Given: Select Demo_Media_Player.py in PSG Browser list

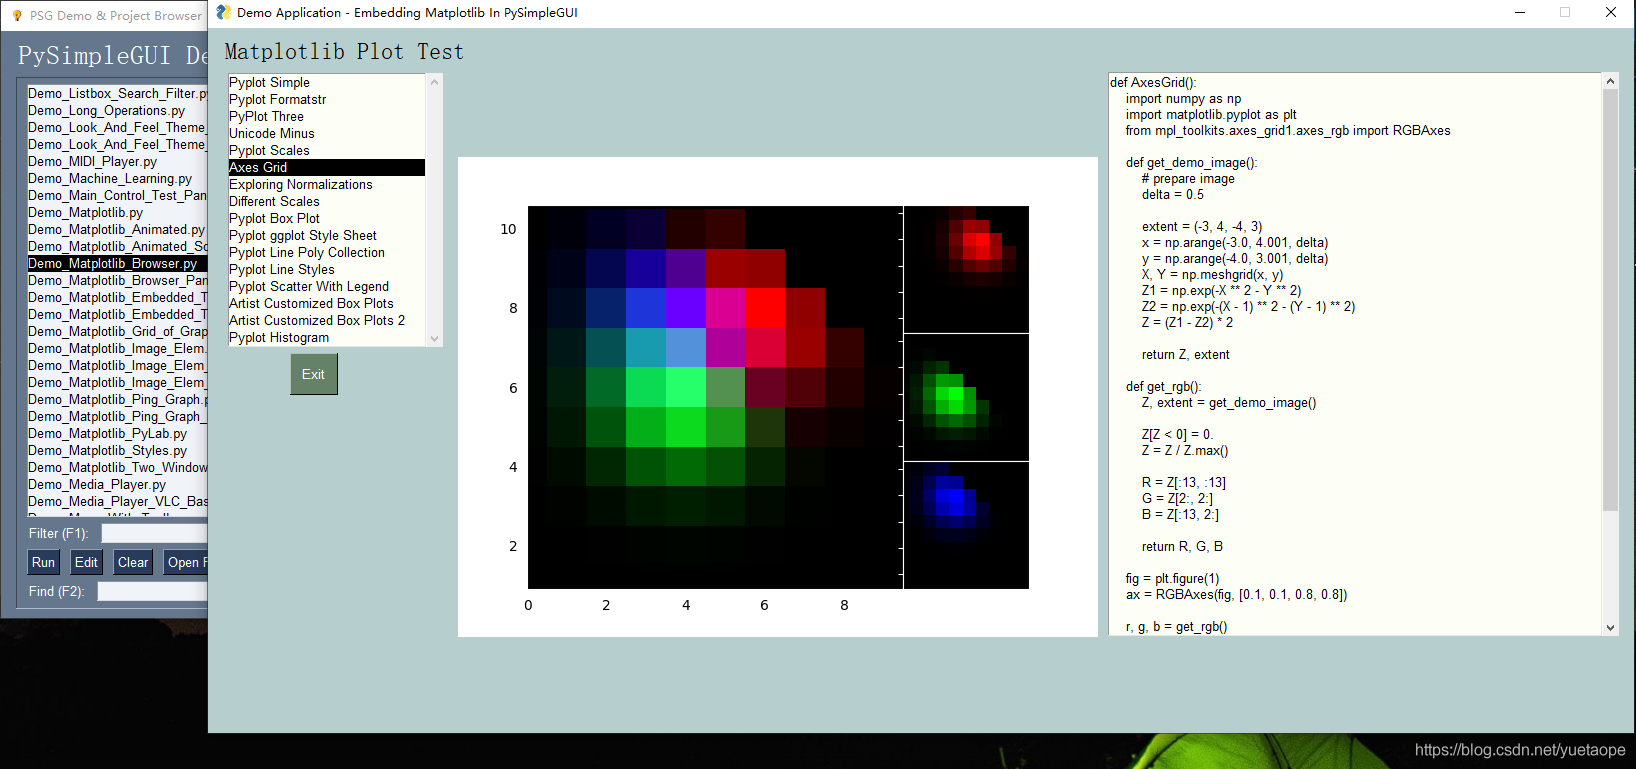Looking at the screenshot, I should pyautogui.click(x=117, y=484).
